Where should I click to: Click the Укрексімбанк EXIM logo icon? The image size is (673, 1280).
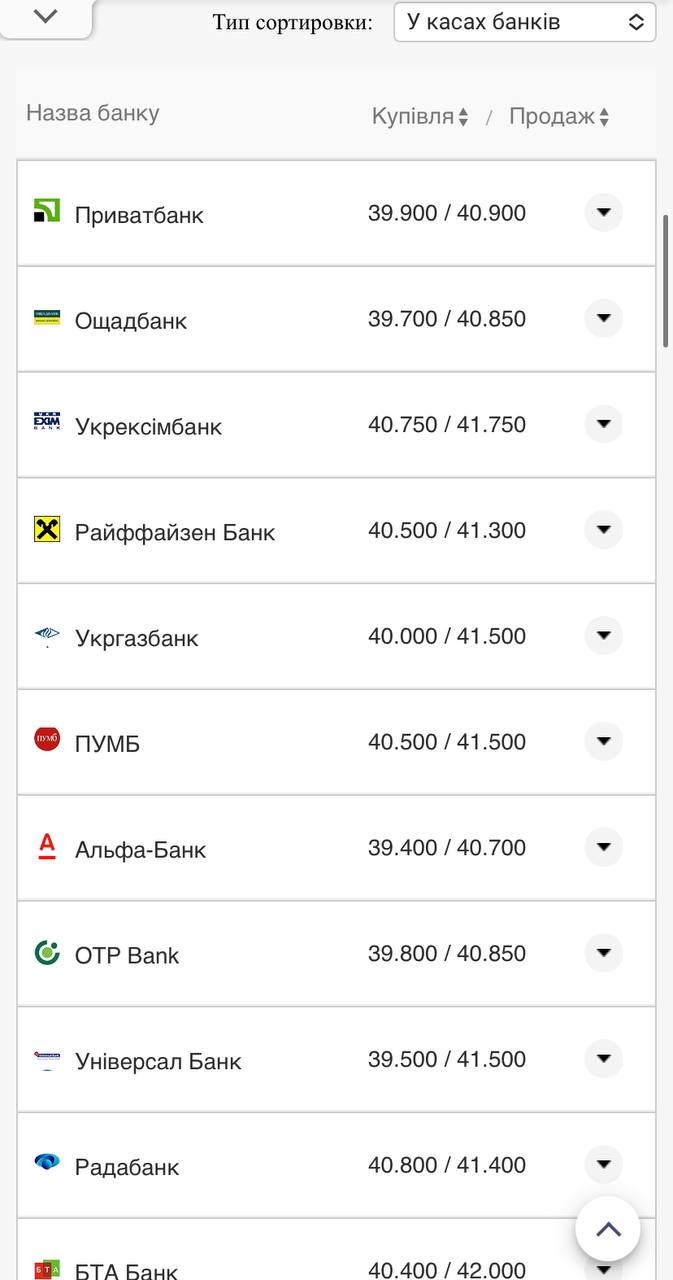click(47, 423)
